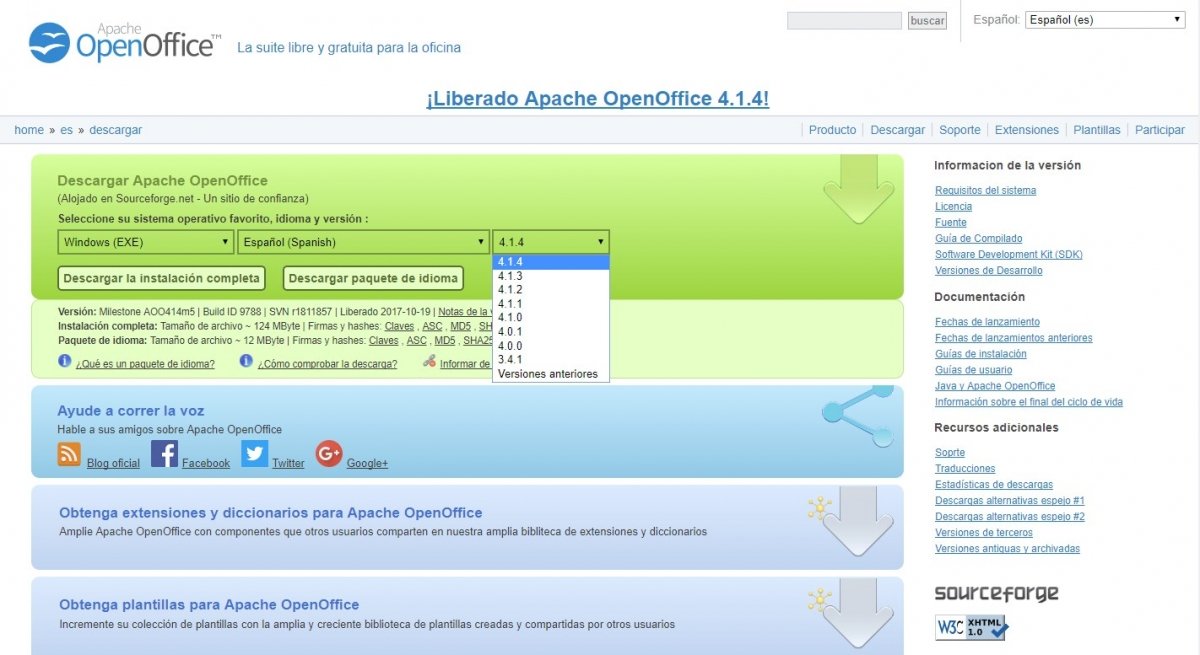Open the Descargar nav item
Screen dimensions: 1200x655
[897, 130]
